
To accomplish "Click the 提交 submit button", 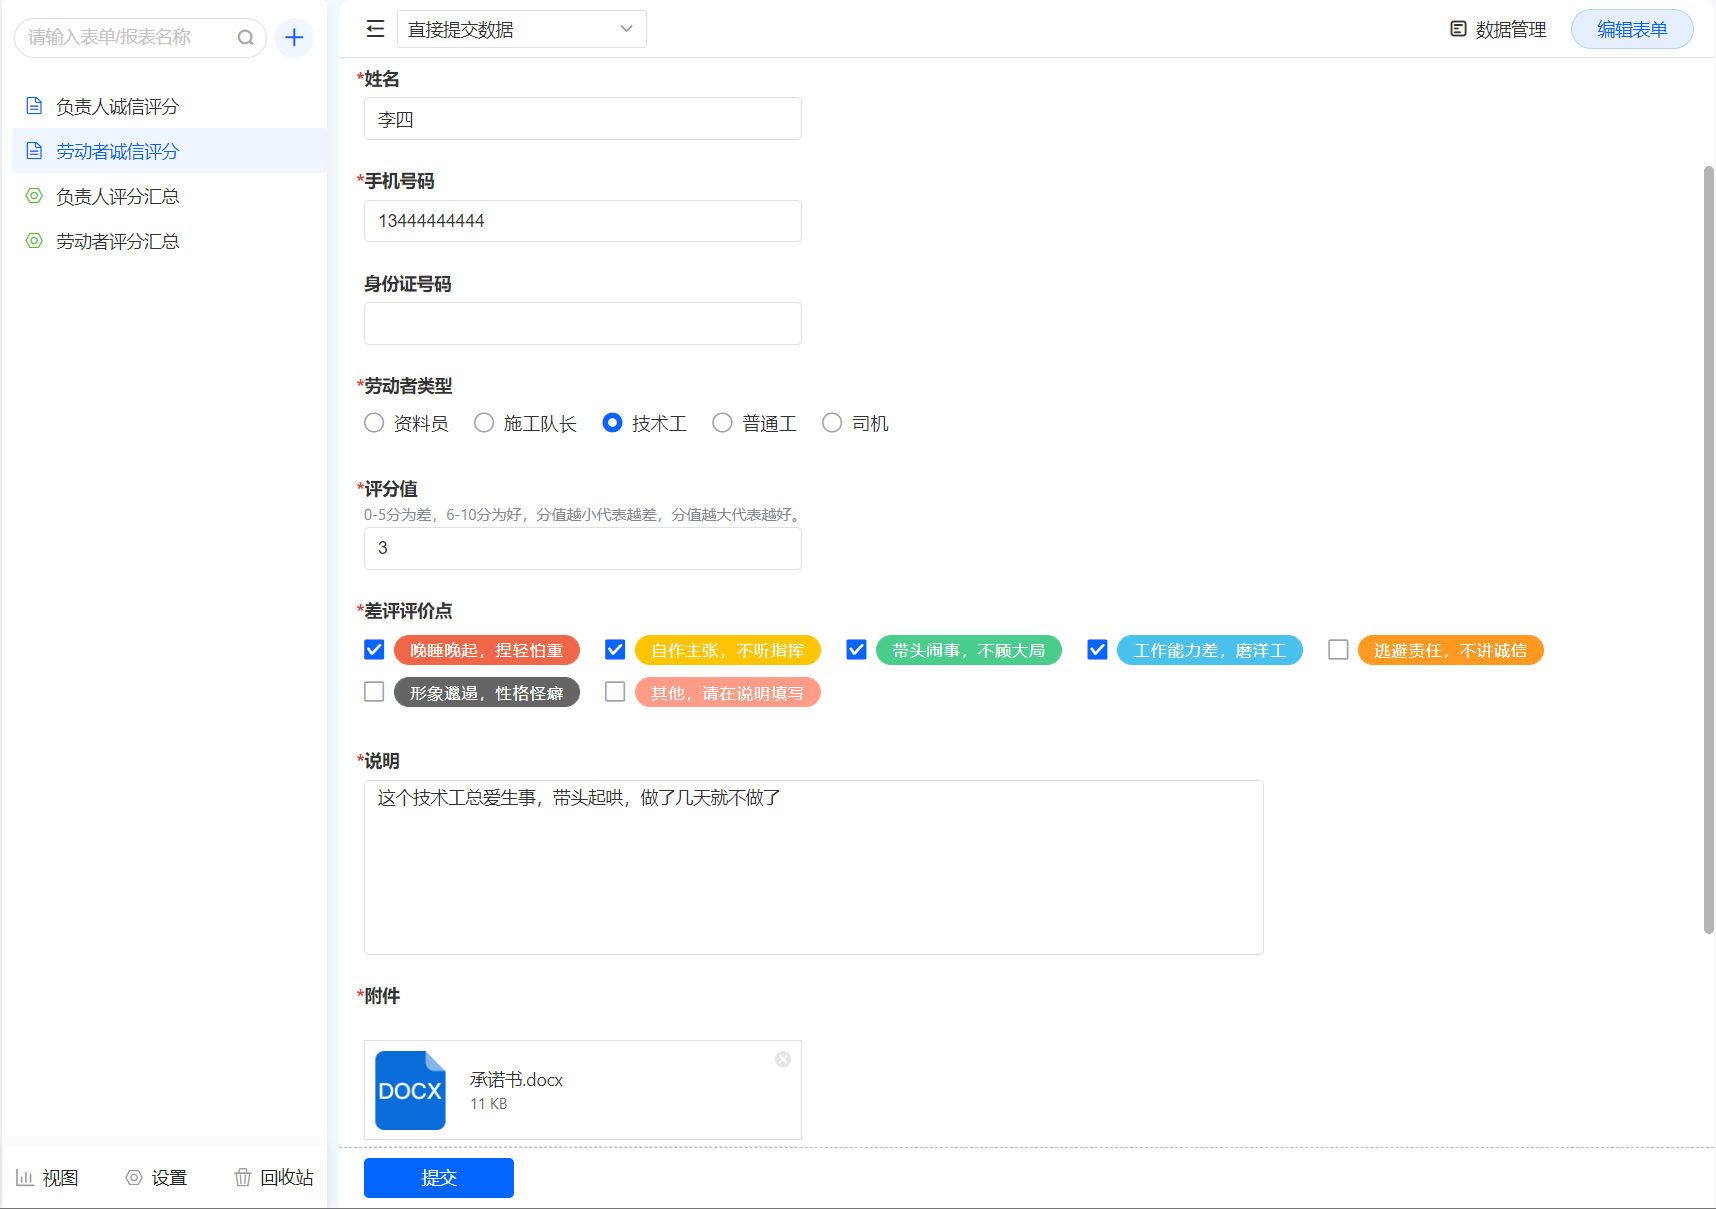I will point(438,1177).
